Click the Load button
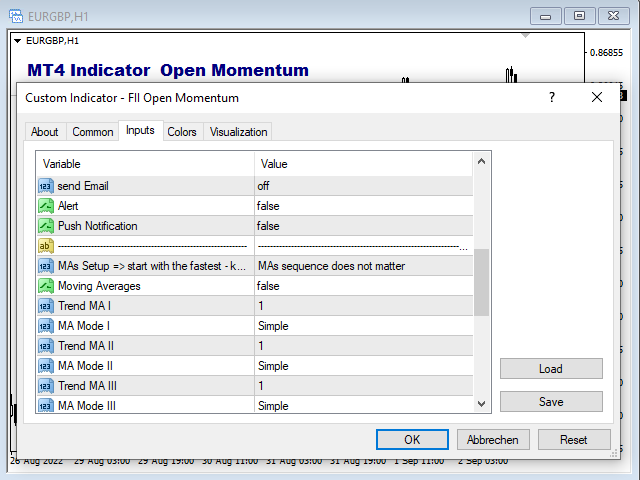Viewport: 640px width, 480px height. pyautogui.click(x=551, y=369)
